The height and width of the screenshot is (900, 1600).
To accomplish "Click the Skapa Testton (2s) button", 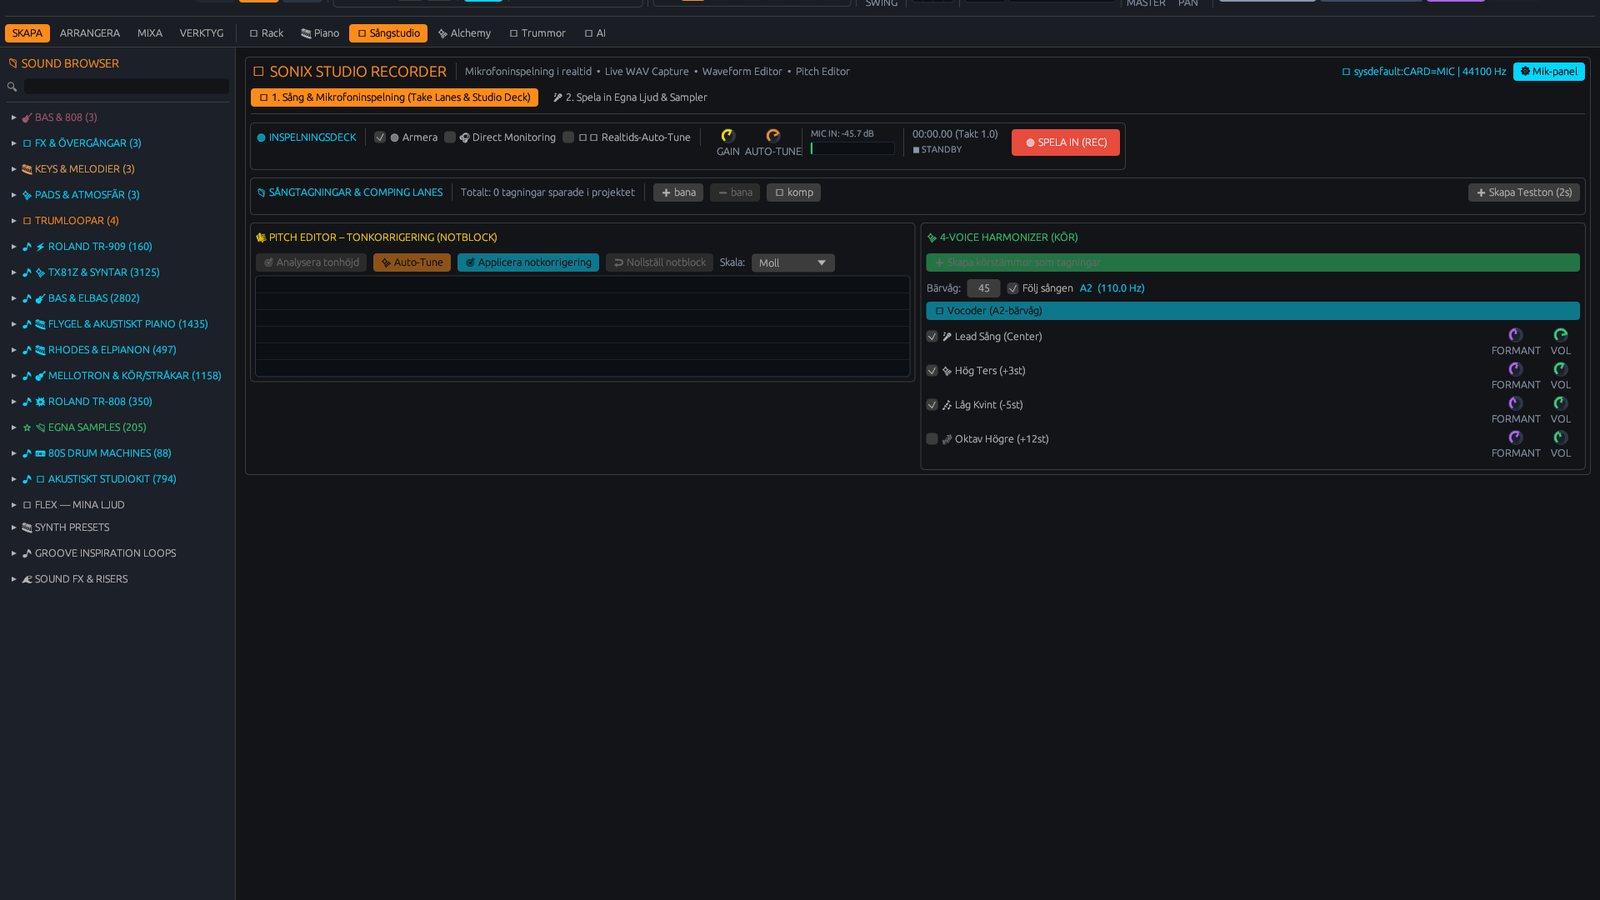I will (1524, 192).
